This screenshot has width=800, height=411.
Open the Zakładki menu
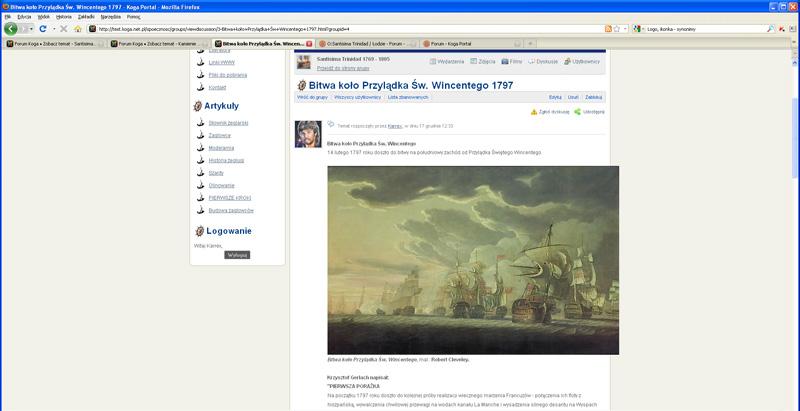pyautogui.click(x=86, y=17)
